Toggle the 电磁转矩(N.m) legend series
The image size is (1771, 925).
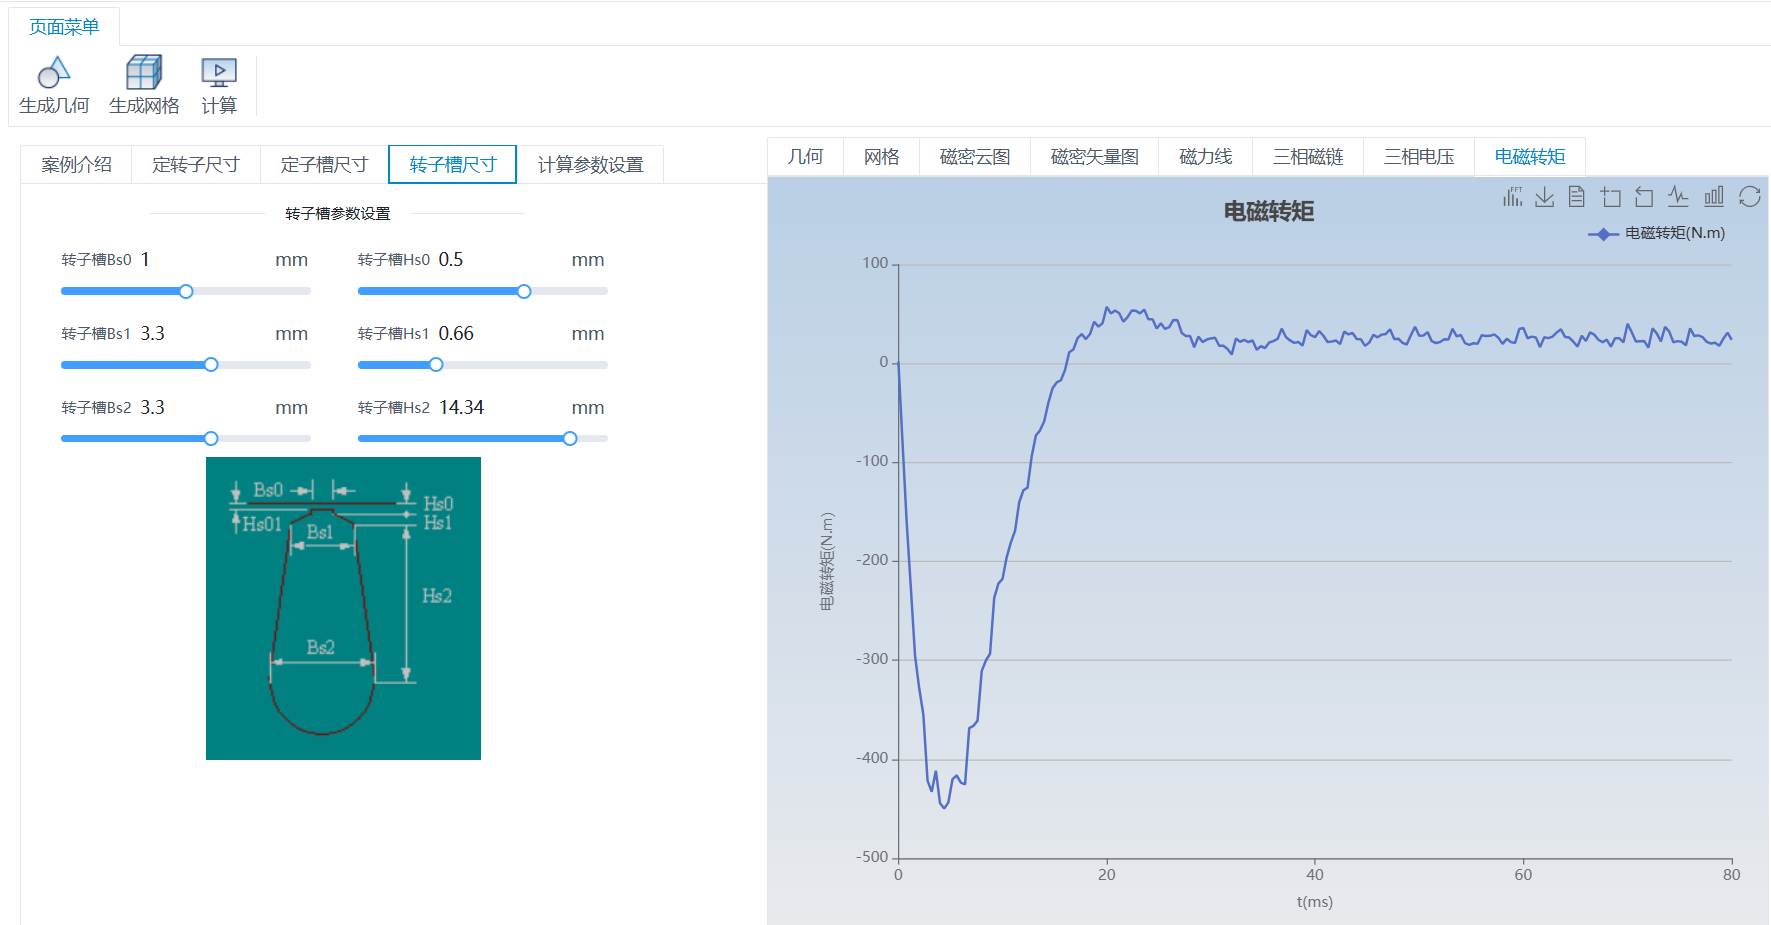tap(1657, 233)
